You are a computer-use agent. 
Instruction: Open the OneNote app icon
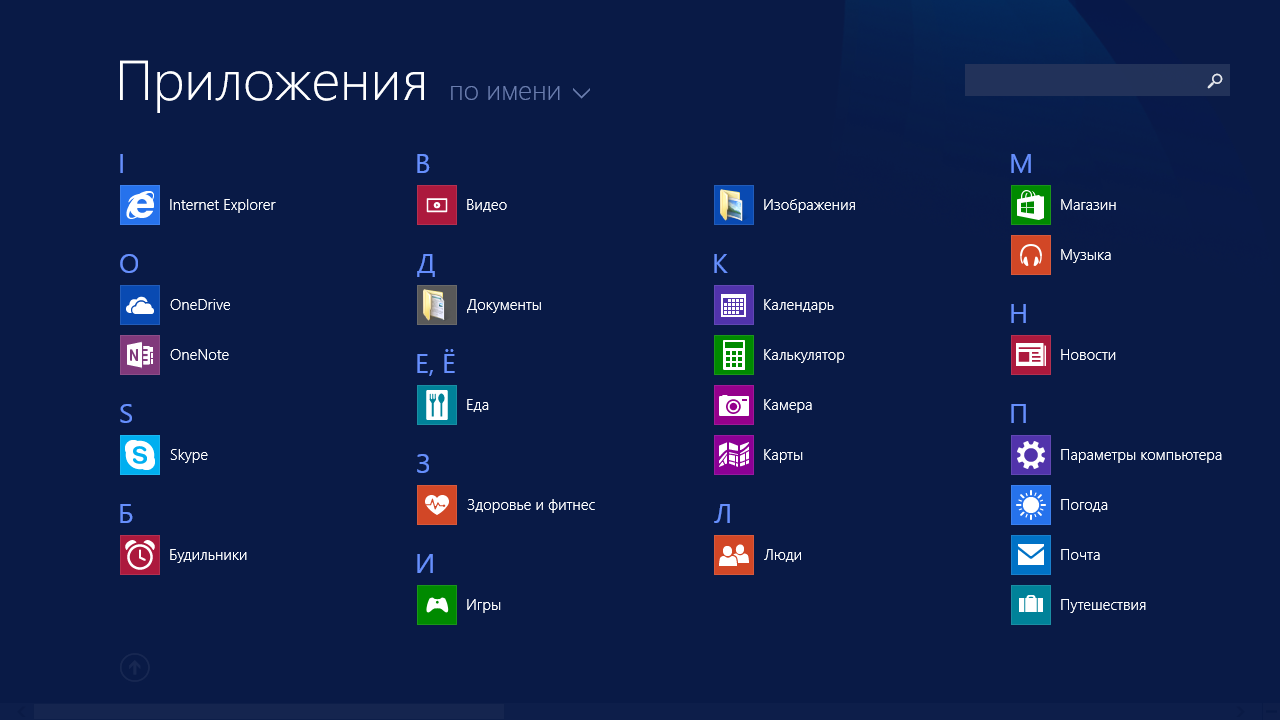pyautogui.click(x=140, y=355)
